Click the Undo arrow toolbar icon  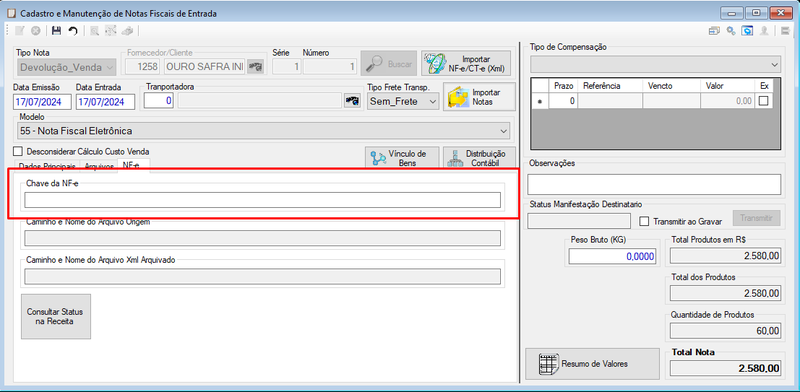[73, 31]
